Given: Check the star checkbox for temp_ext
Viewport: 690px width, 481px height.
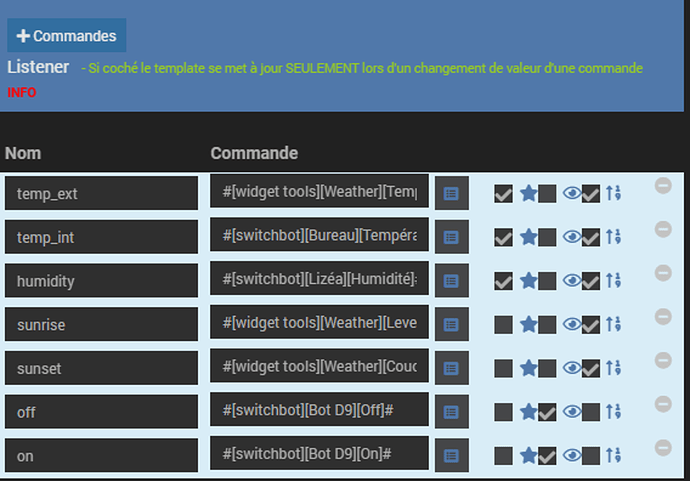Looking at the screenshot, I should pyautogui.click(x=547, y=194).
